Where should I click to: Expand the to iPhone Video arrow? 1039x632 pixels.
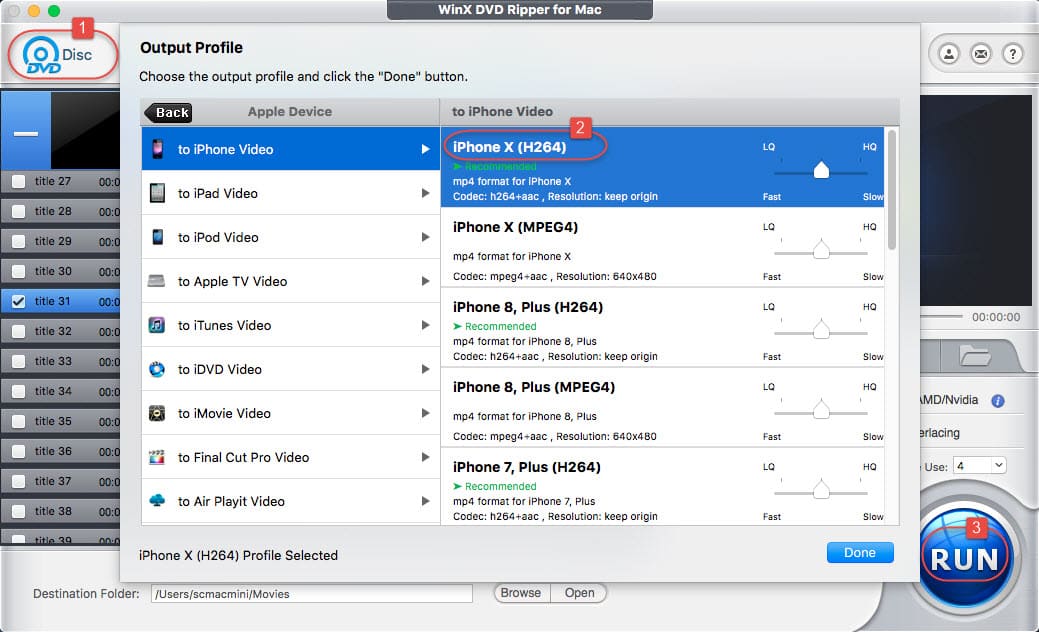click(425, 149)
